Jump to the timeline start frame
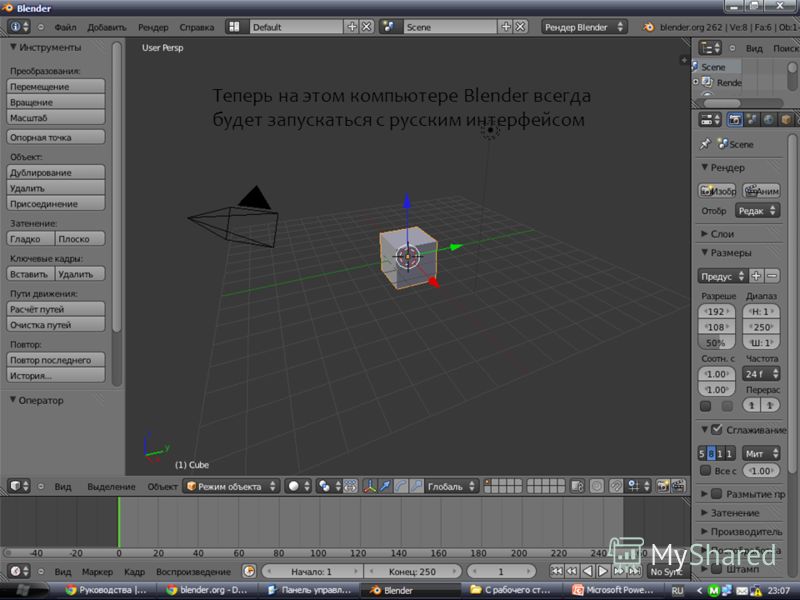 [557, 571]
